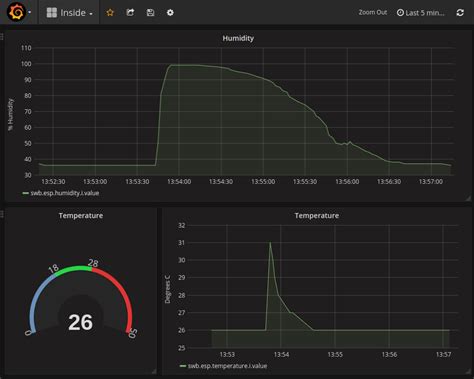The image size is (474, 379).
Task: Expand the arrow beside the Grafana logo
Action: point(30,12)
